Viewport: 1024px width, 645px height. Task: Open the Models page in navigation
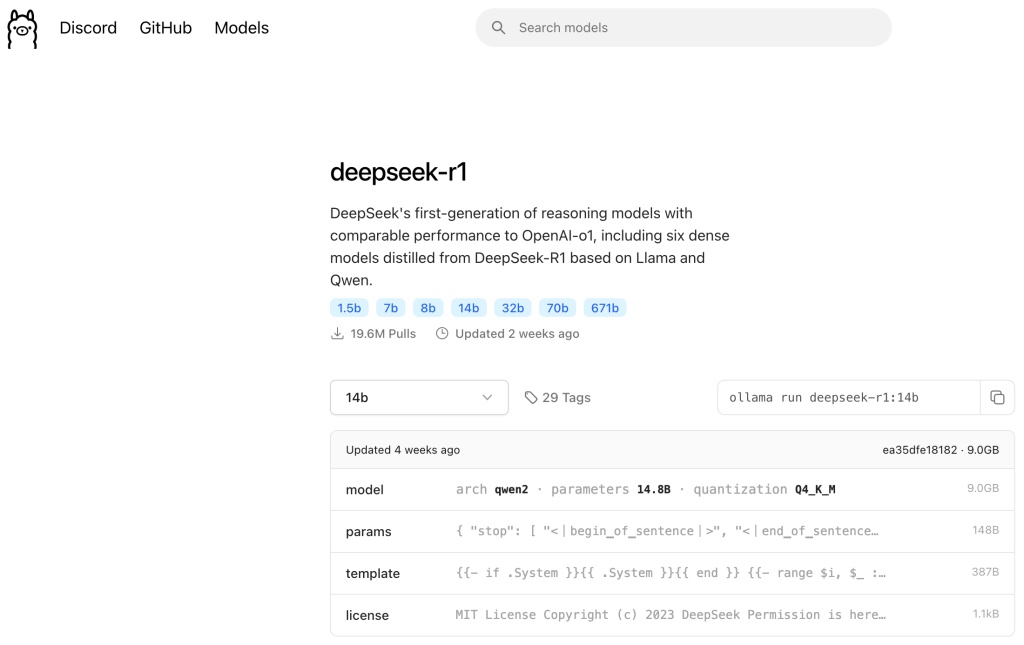tap(241, 28)
